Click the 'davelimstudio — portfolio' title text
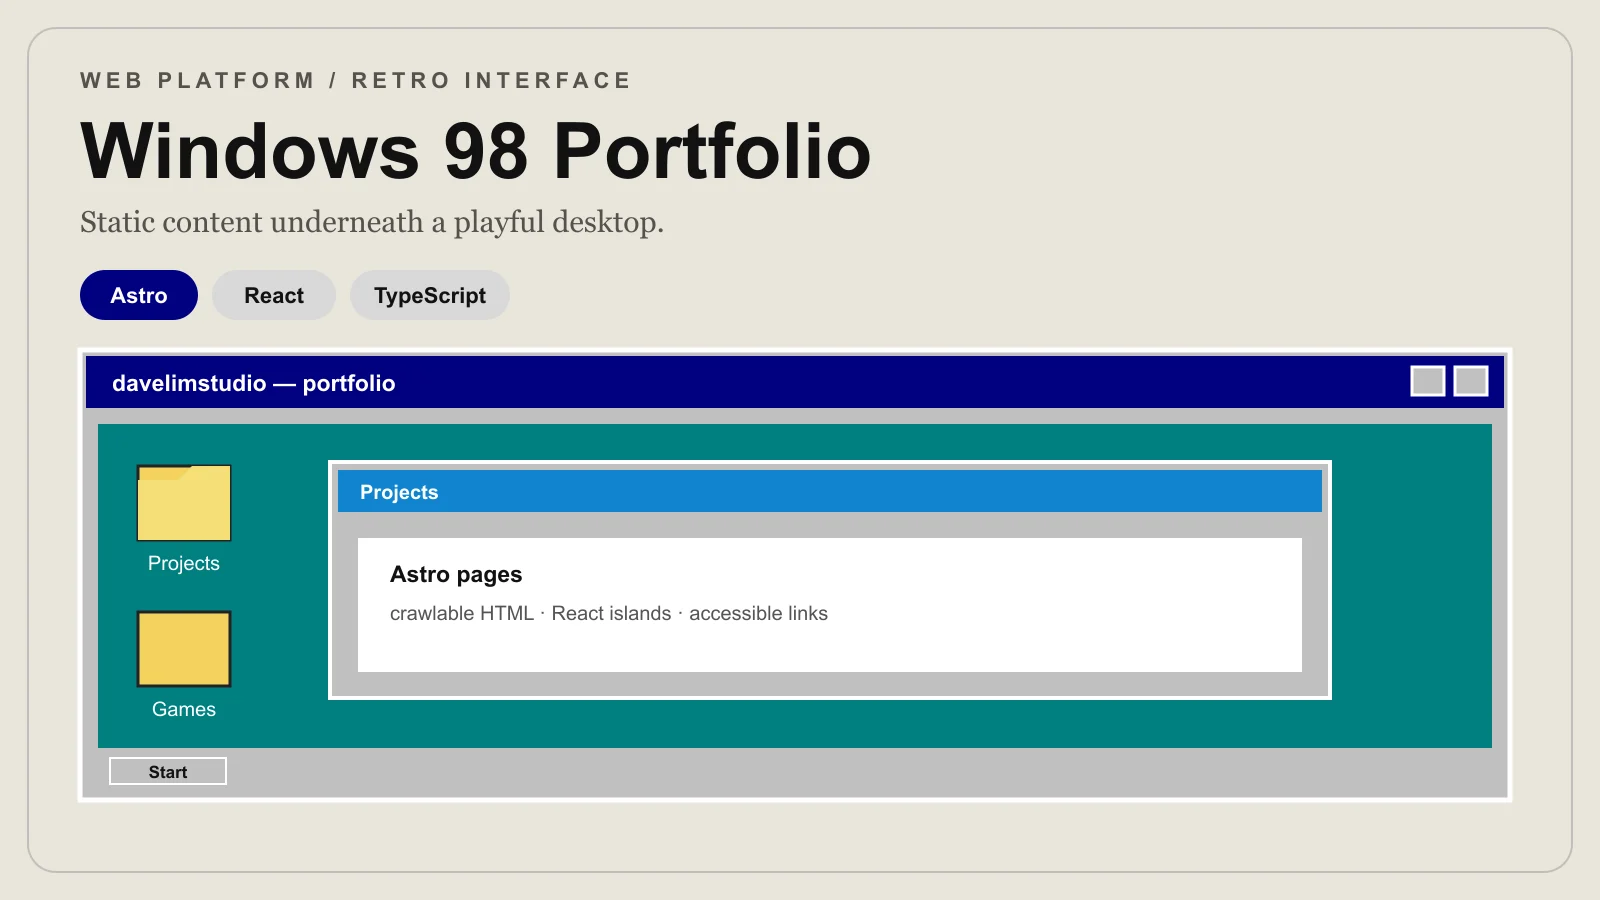 click(x=254, y=383)
